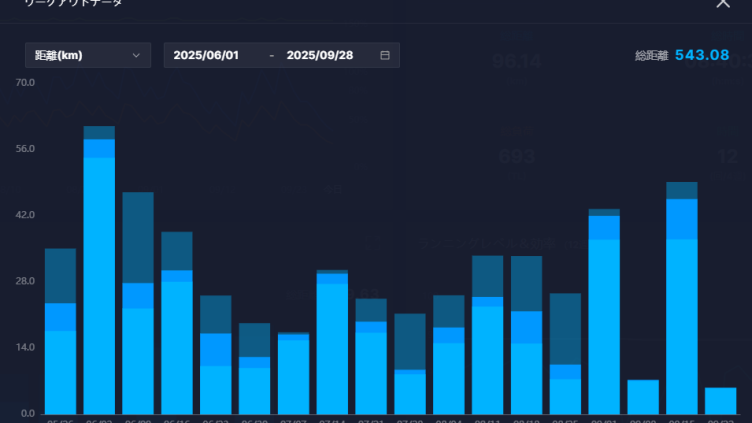Click the middle segment of 08/18 bar

point(527,327)
